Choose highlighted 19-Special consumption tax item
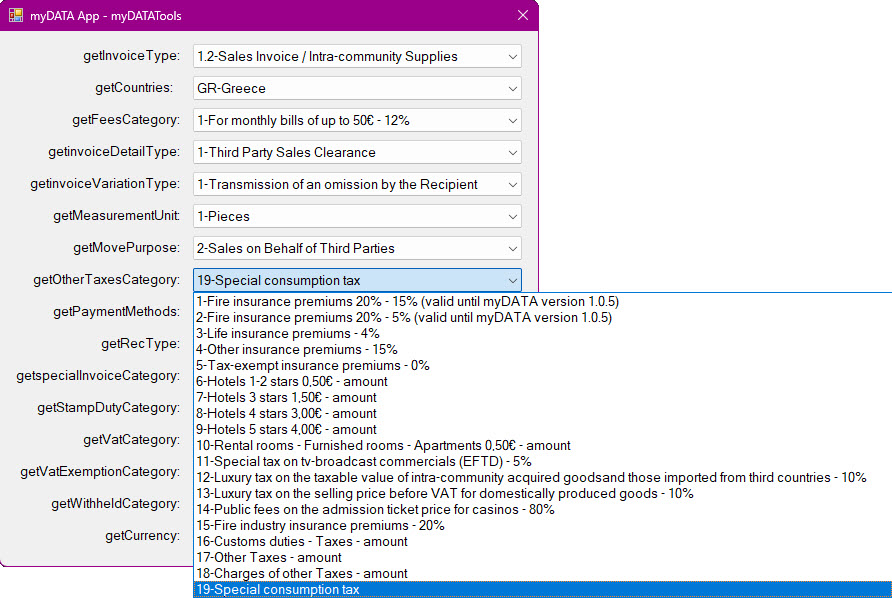892x598 pixels. pyautogui.click(x=277, y=589)
